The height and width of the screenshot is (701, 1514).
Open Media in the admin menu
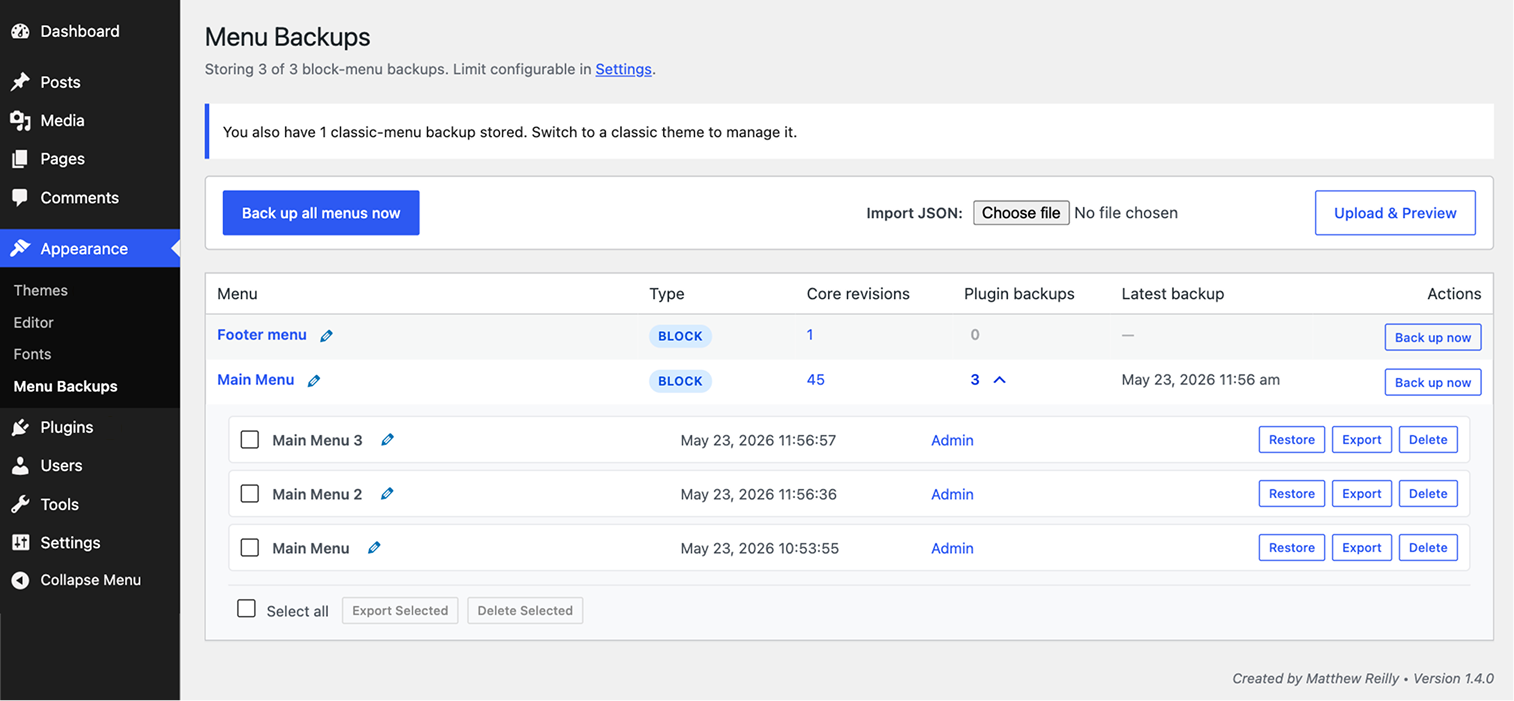62,120
